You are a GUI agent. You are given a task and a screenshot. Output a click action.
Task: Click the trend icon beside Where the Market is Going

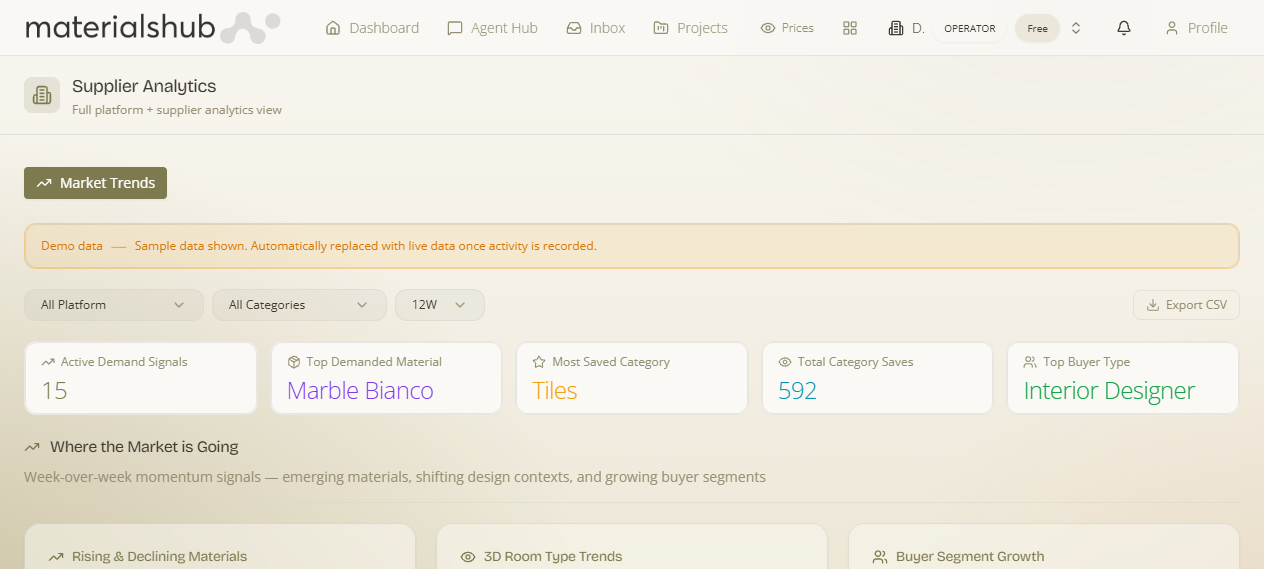coord(32,447)
